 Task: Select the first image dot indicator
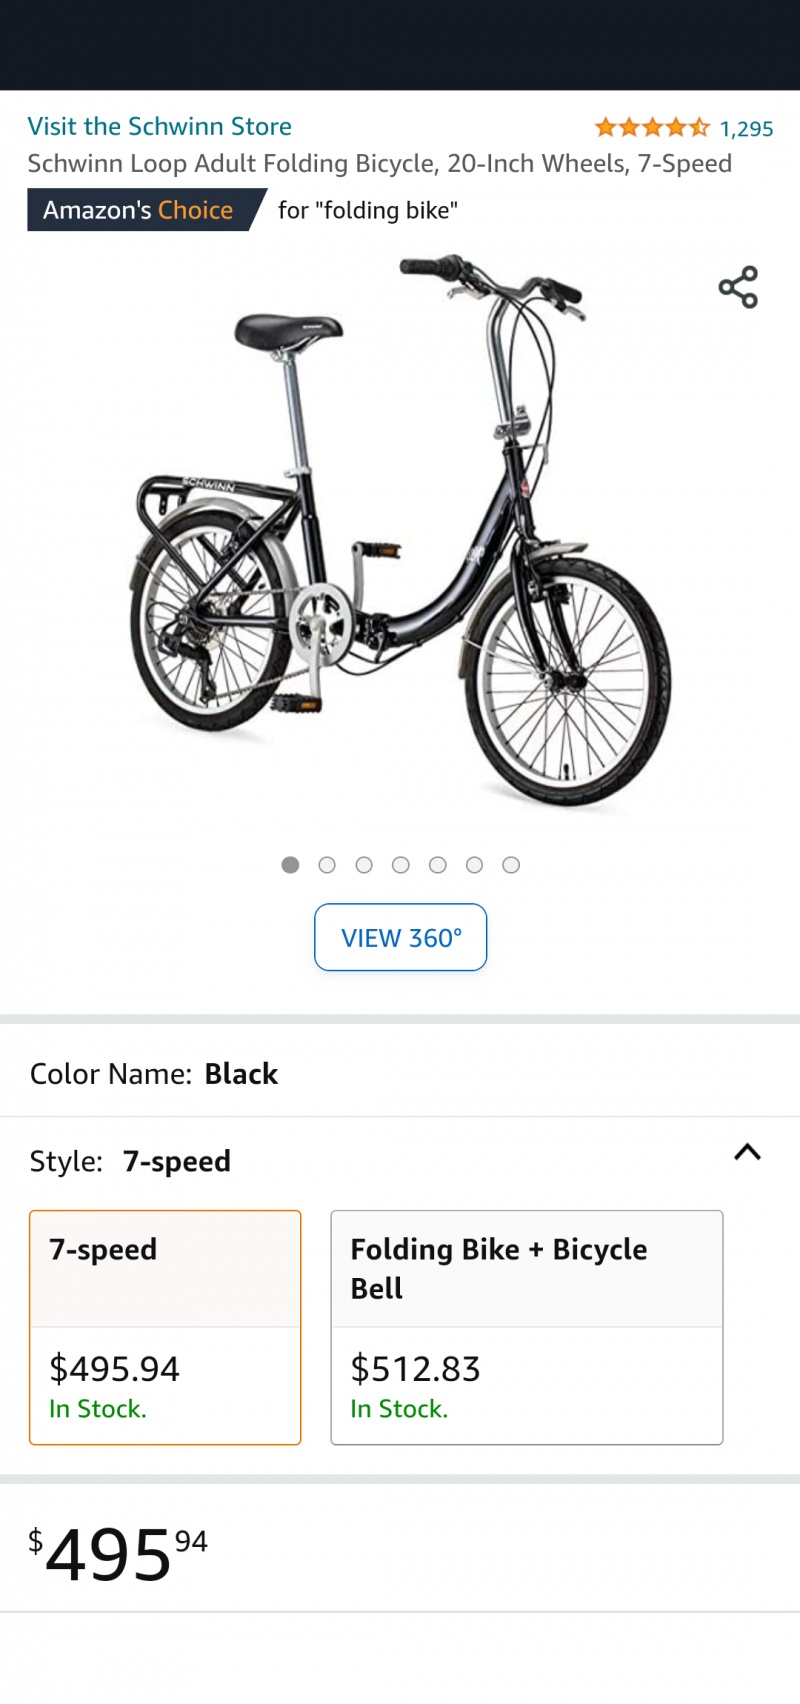click(x=290, y=865)
